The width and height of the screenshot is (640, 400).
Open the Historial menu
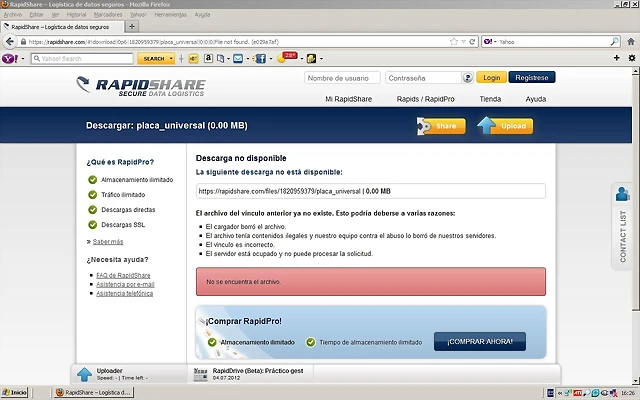point(76,15)
